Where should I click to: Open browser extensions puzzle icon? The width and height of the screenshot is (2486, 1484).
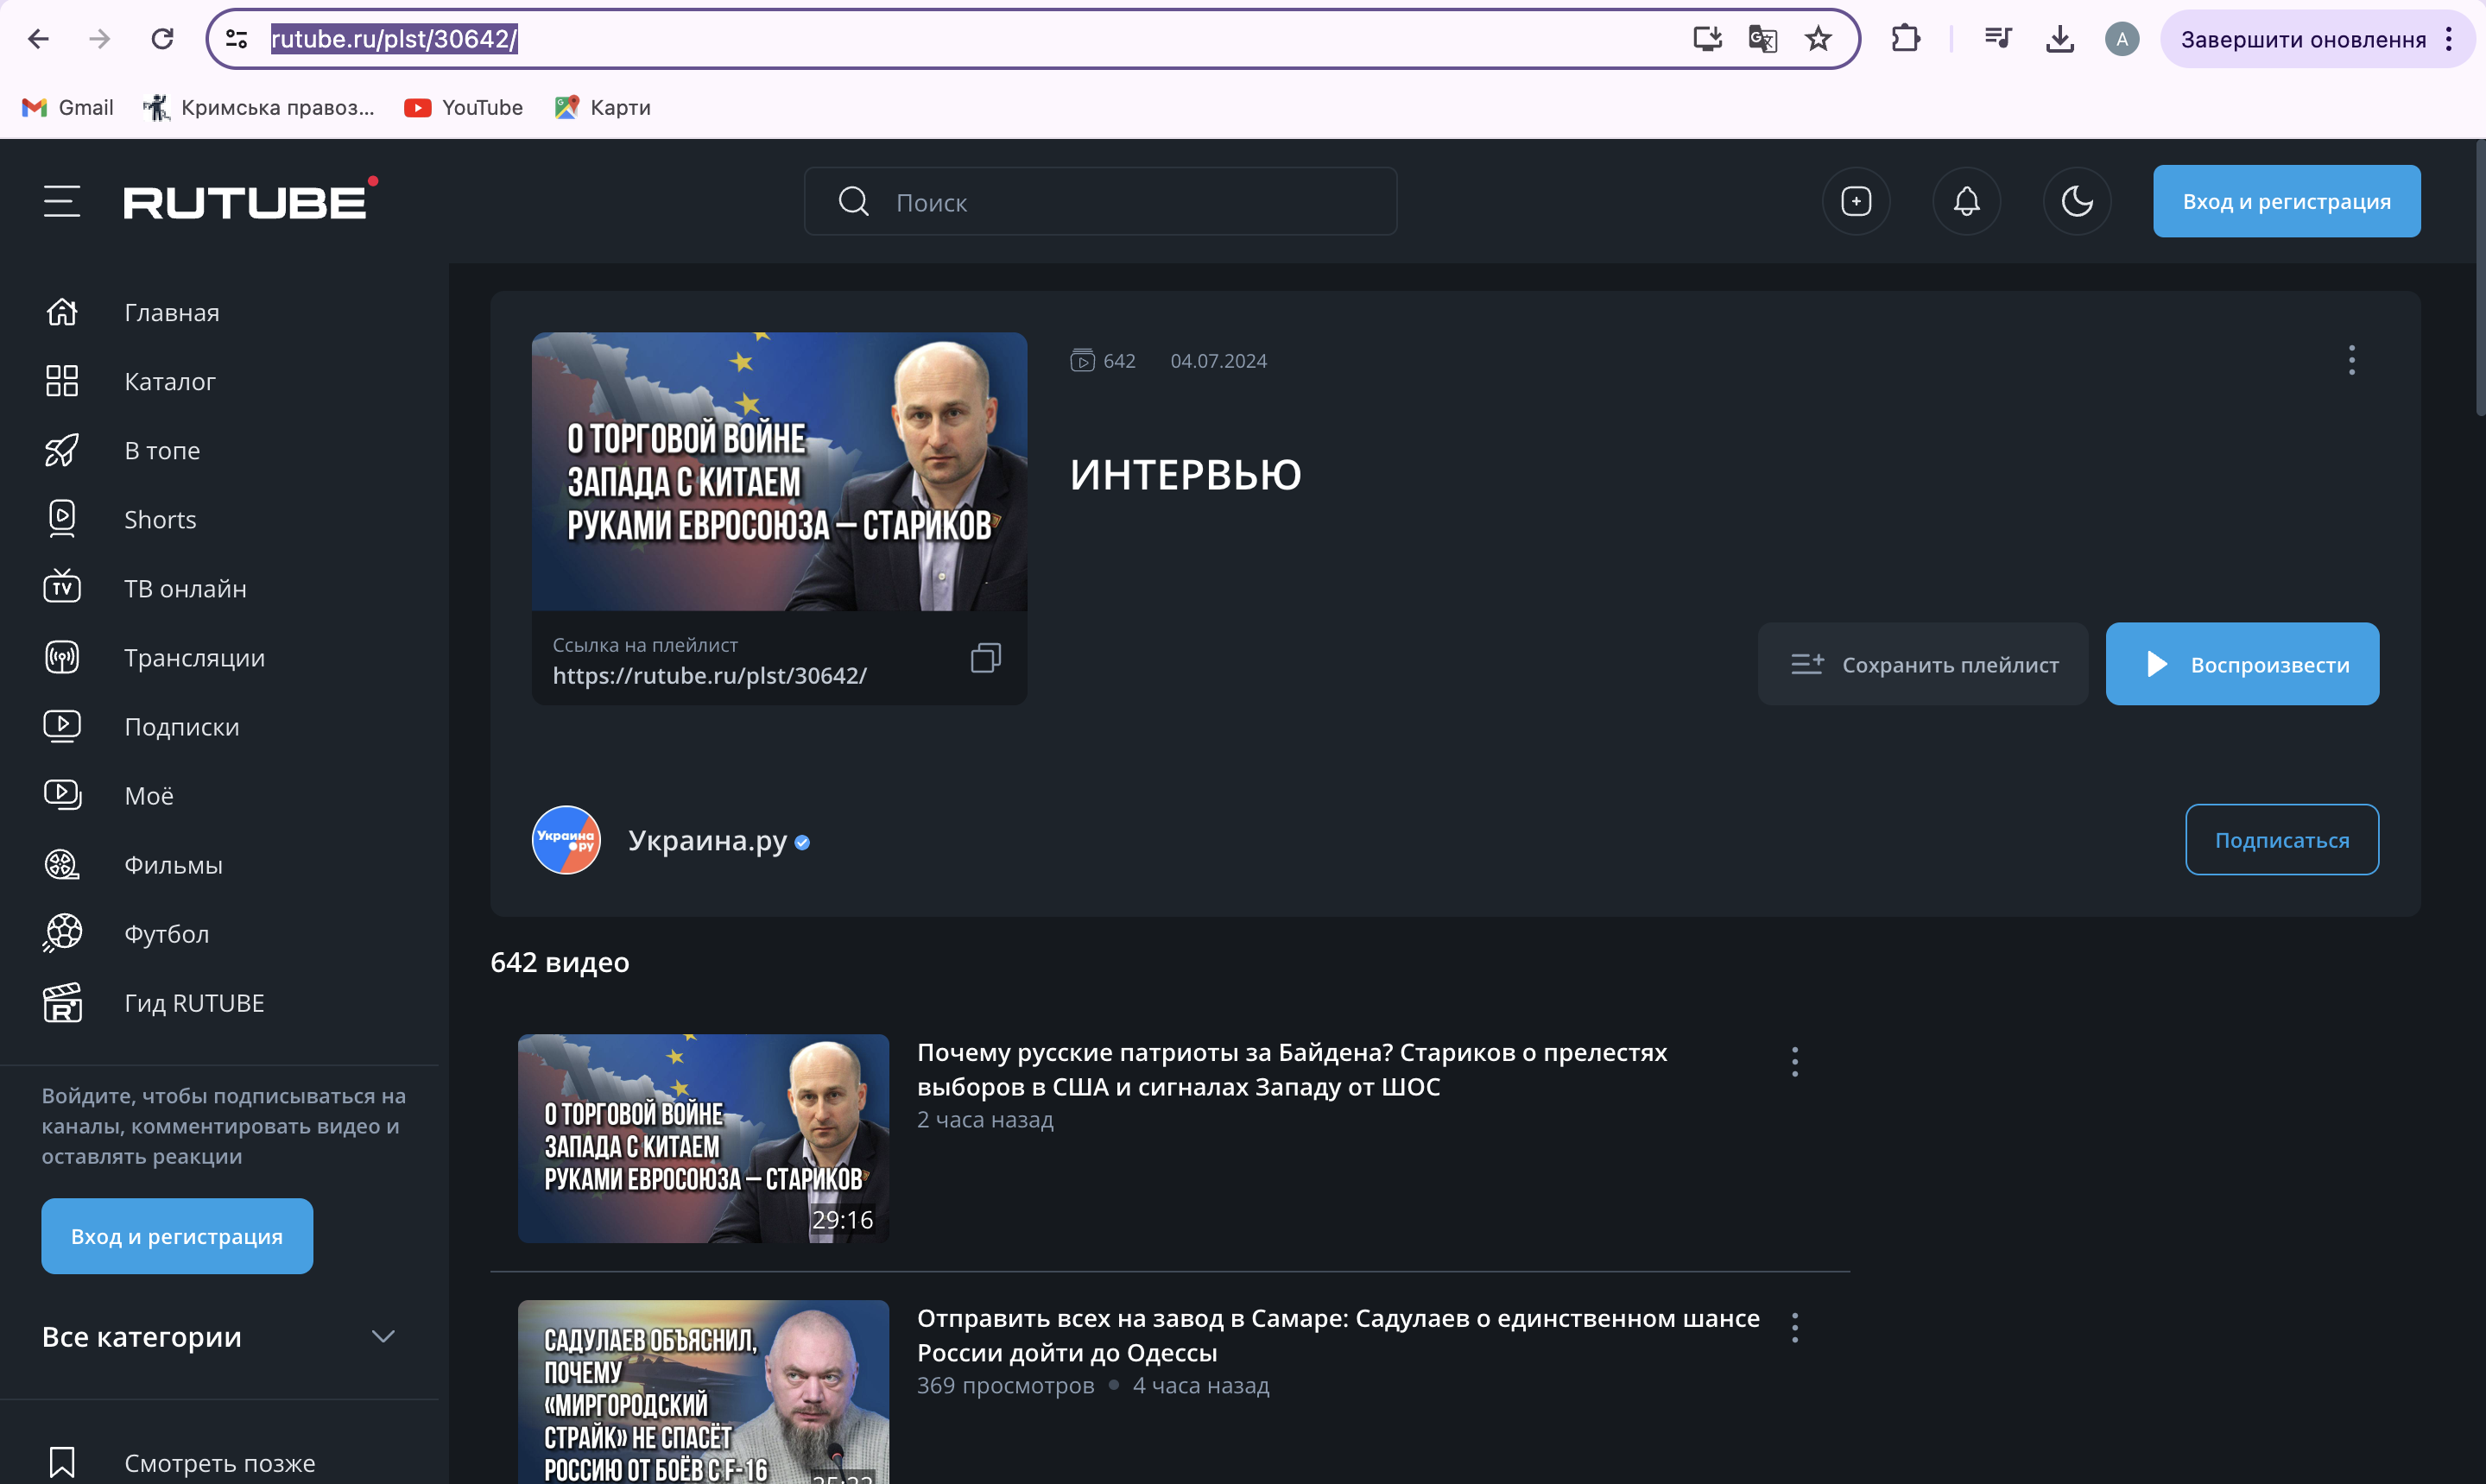point(1905,39)
